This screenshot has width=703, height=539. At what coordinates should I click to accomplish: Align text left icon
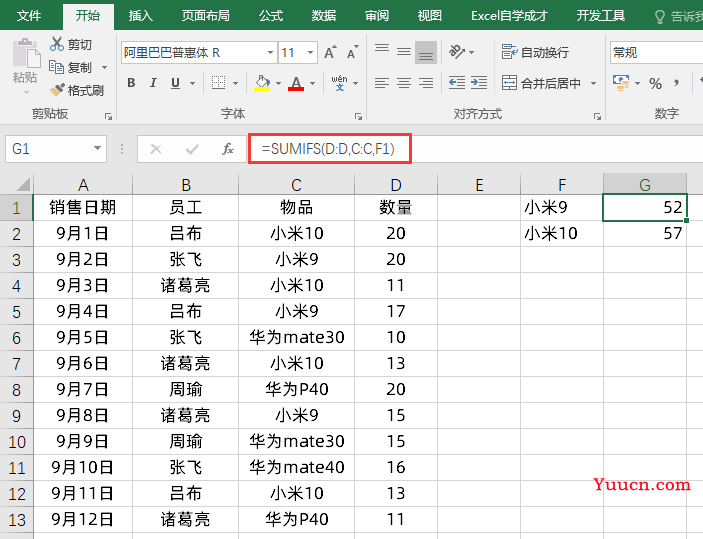(382, 83)
